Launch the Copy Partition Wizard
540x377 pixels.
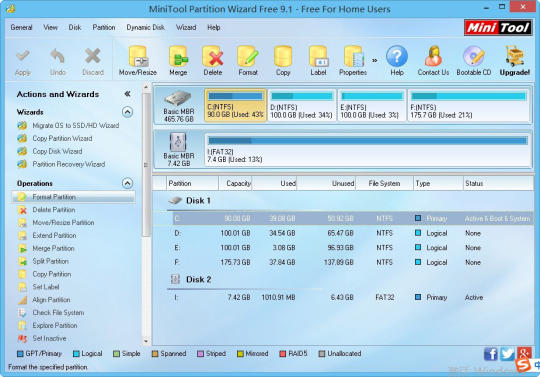pyautogui.click(x=62, y=138)
